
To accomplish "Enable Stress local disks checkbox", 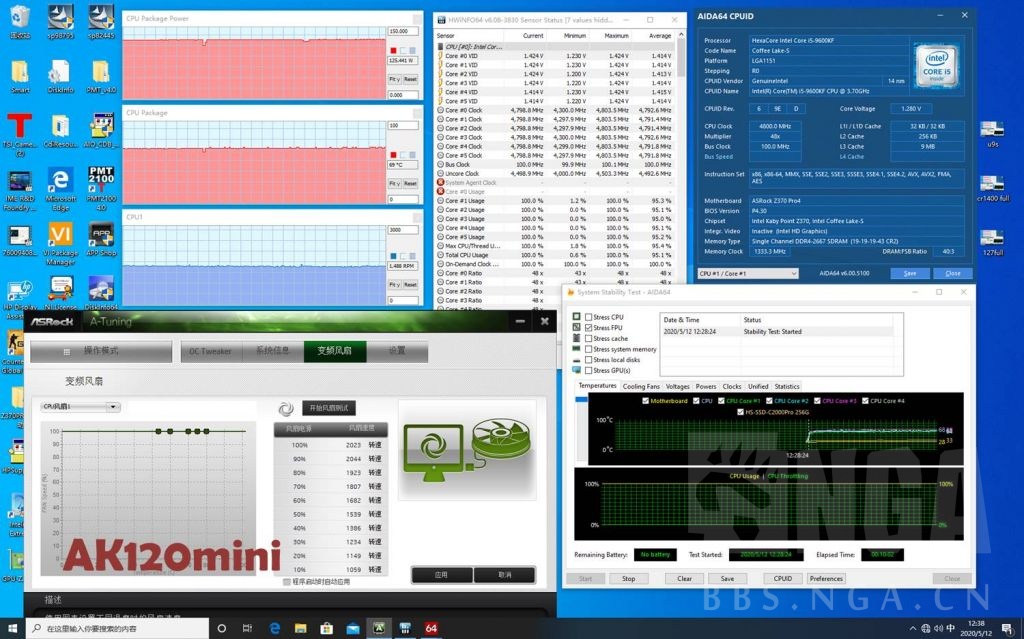I will pos(588,359).
